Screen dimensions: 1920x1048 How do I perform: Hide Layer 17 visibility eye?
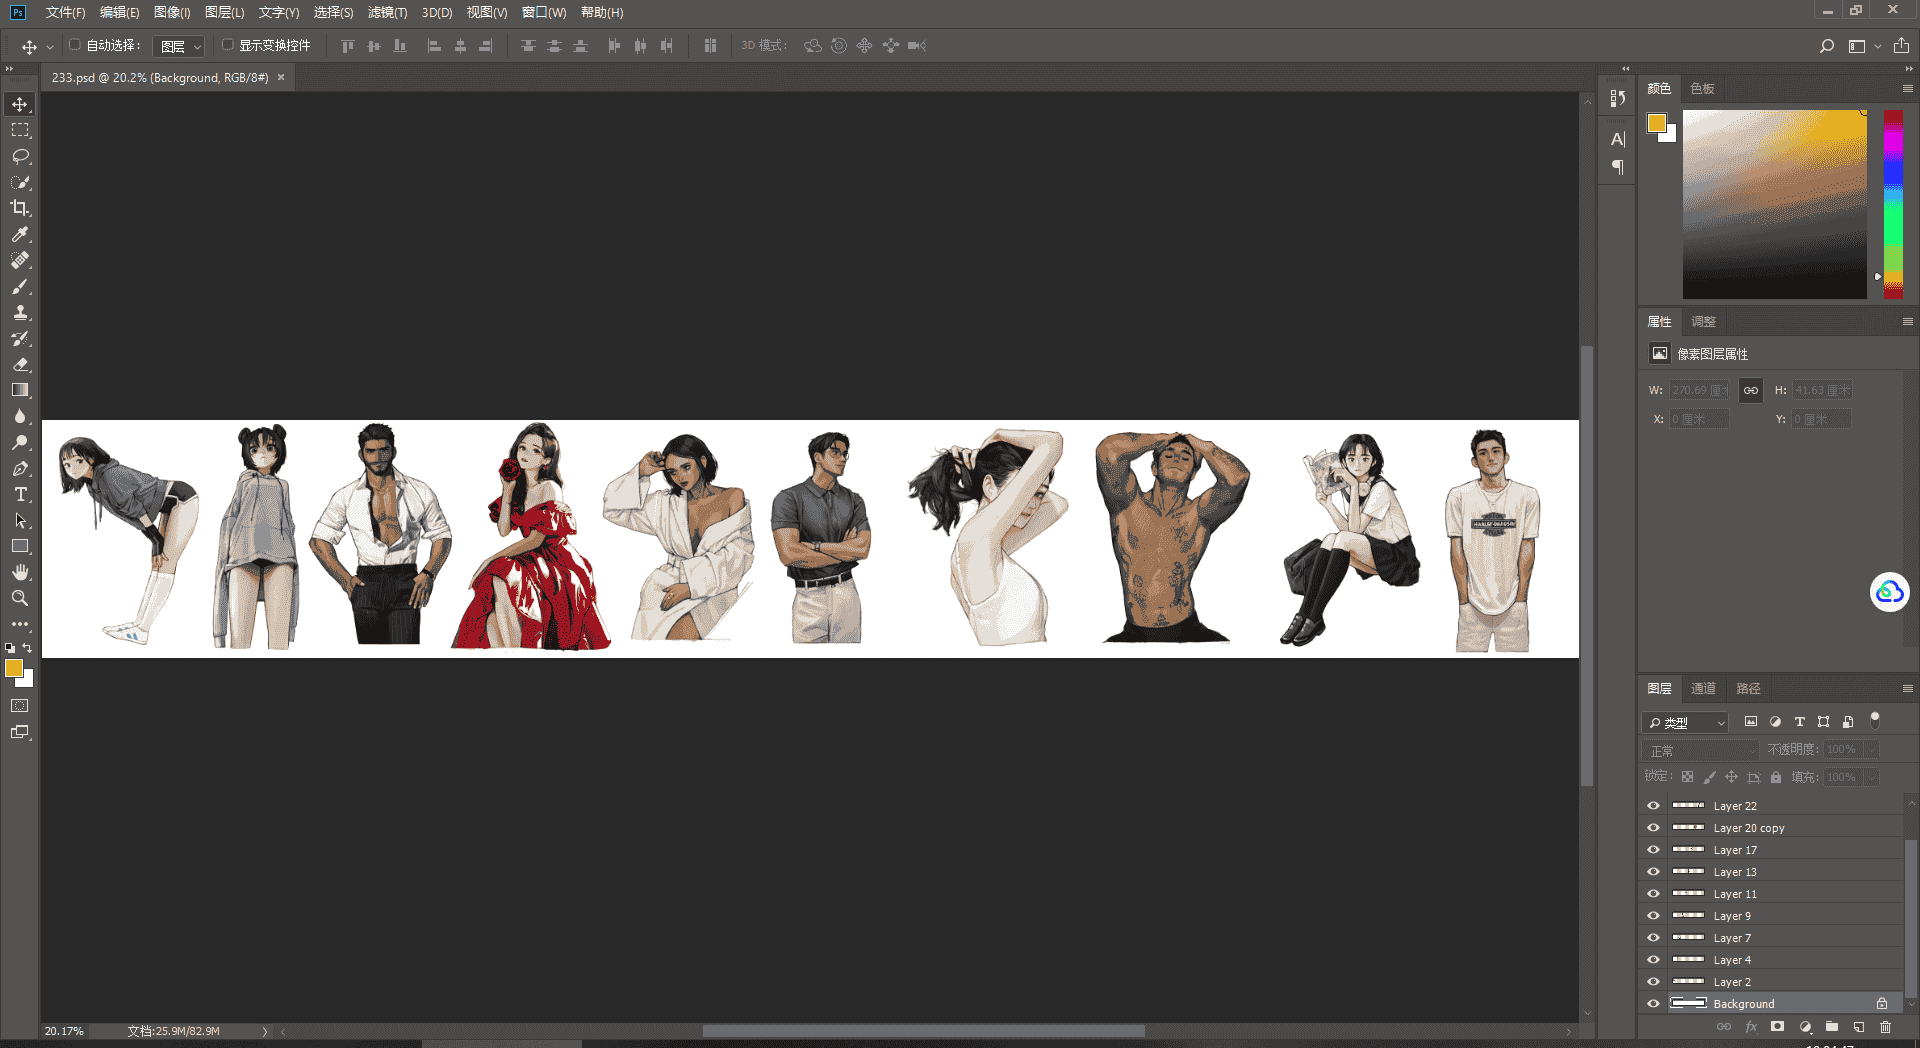tap(1653, 850)
